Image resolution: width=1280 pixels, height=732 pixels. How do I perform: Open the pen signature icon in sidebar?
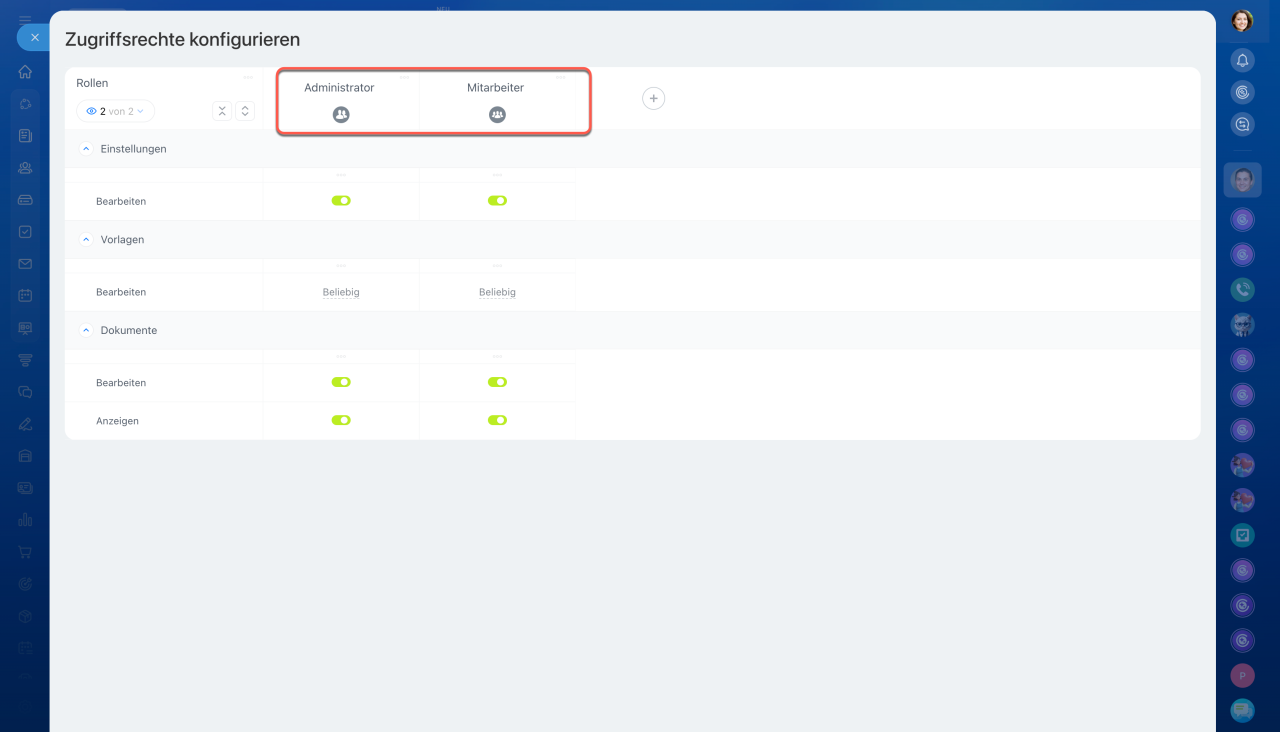[25, 424]
